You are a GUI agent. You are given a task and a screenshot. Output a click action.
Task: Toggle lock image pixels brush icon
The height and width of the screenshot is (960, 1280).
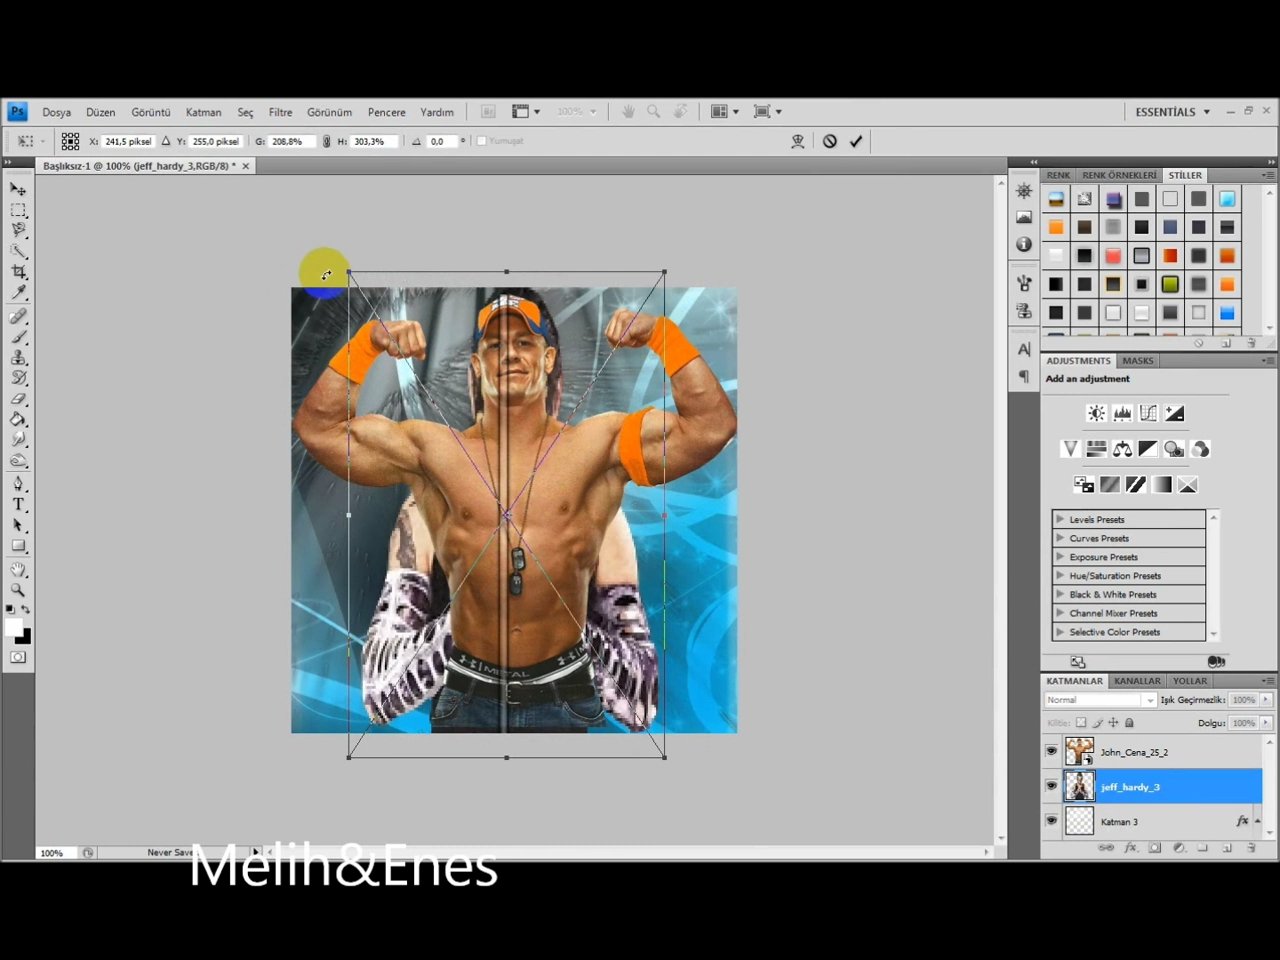coord(1097,723)
